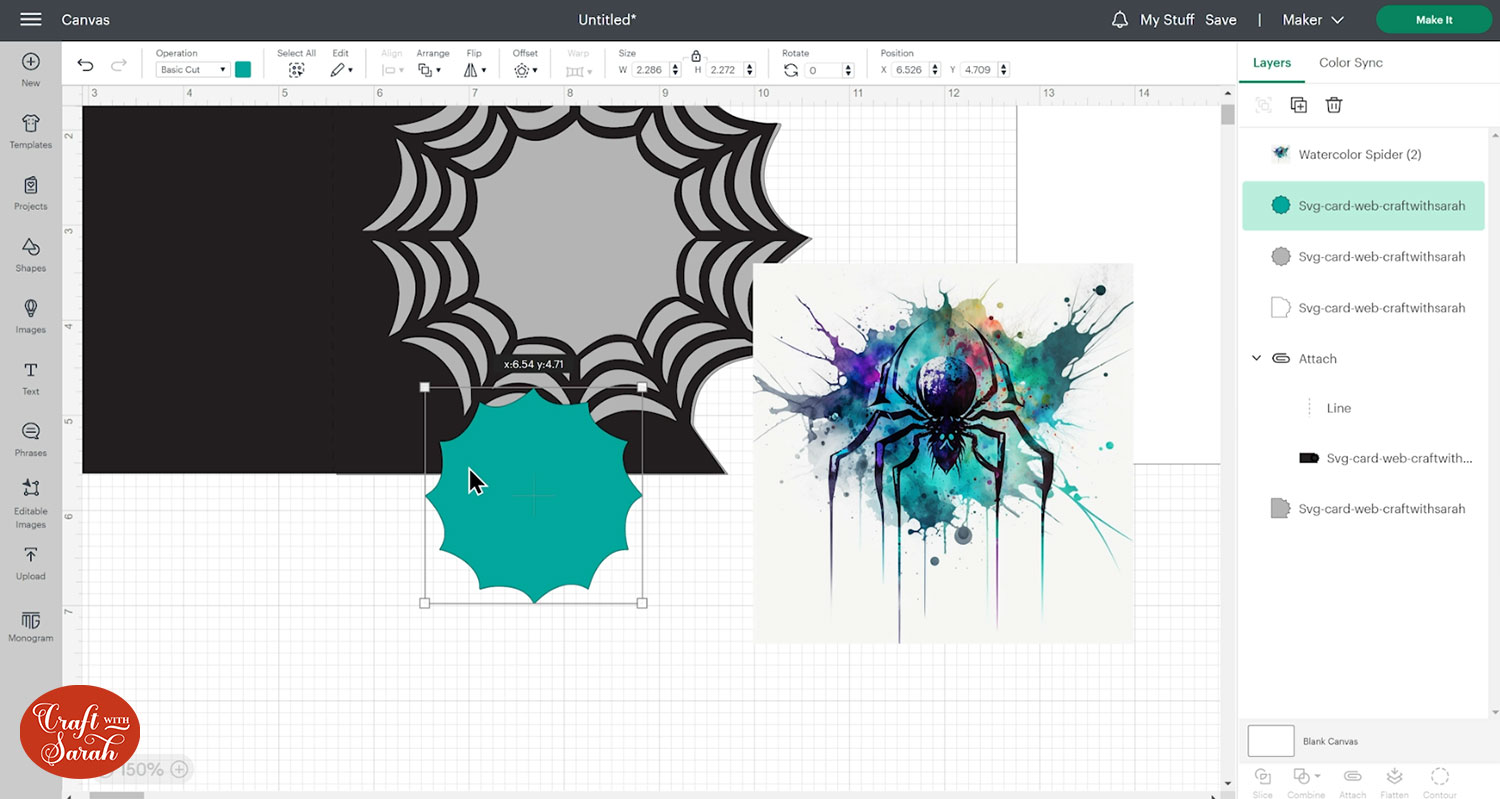The height and width of the screenshot is (799, 1500).
Task: Click the Slice icon under the layers
Action: (1263, 775)
